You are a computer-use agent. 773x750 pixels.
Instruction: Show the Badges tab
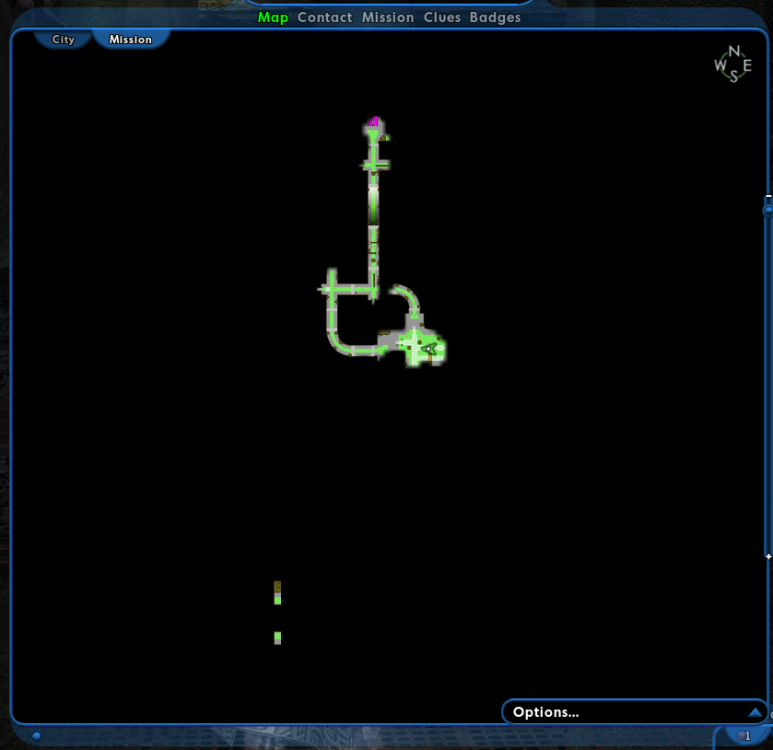pos(495,17)
